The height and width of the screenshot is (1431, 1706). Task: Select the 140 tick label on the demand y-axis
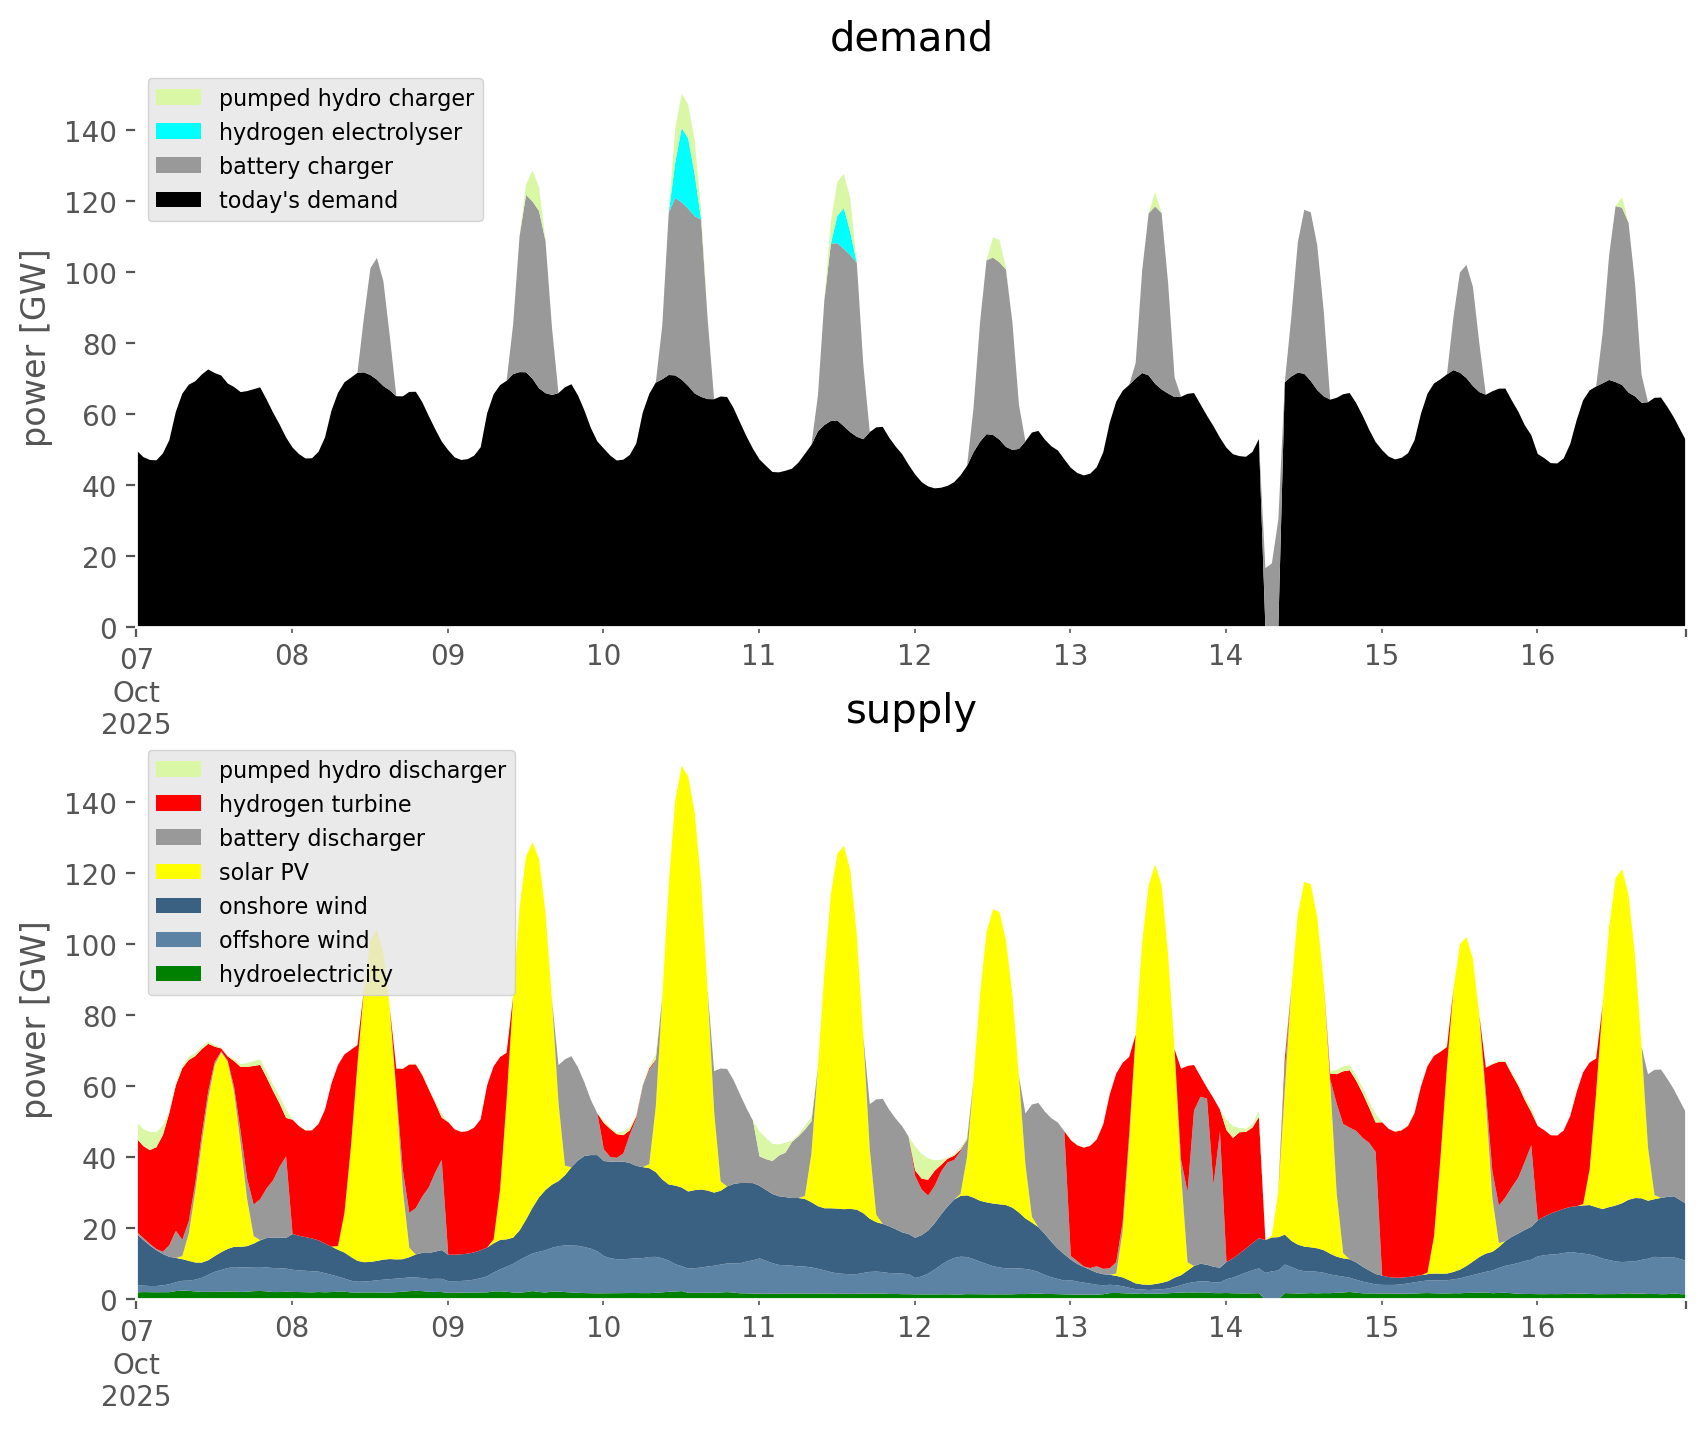coord(90,131)
